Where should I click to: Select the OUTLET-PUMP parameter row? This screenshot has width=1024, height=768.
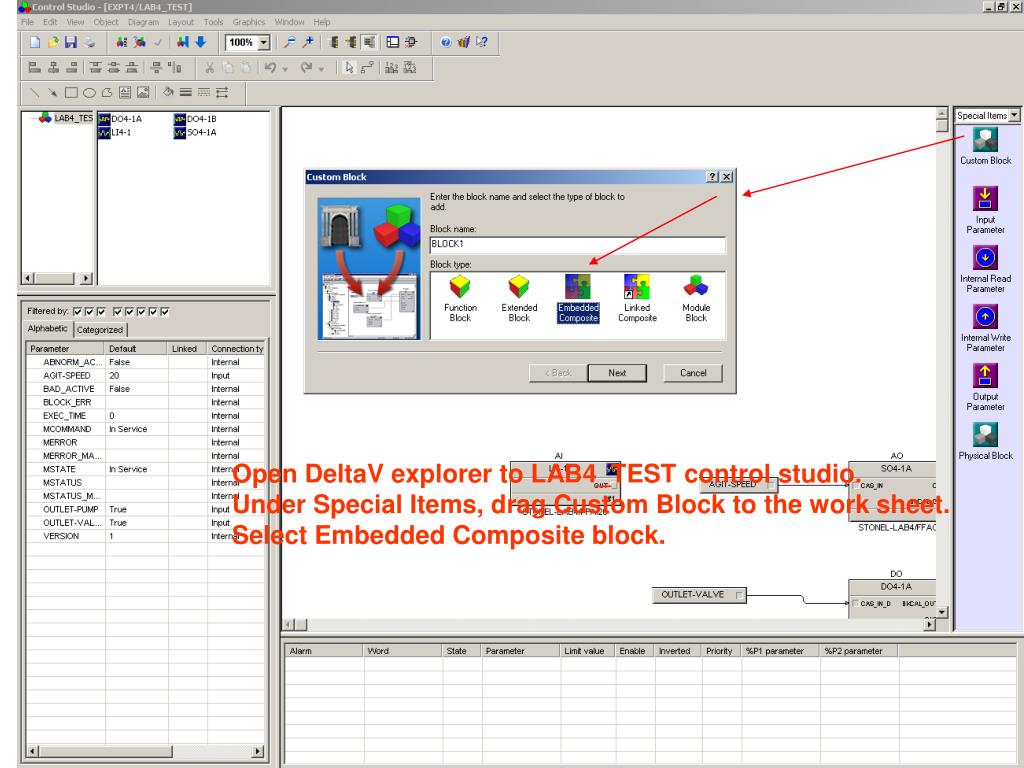click(x=146, y=509)
